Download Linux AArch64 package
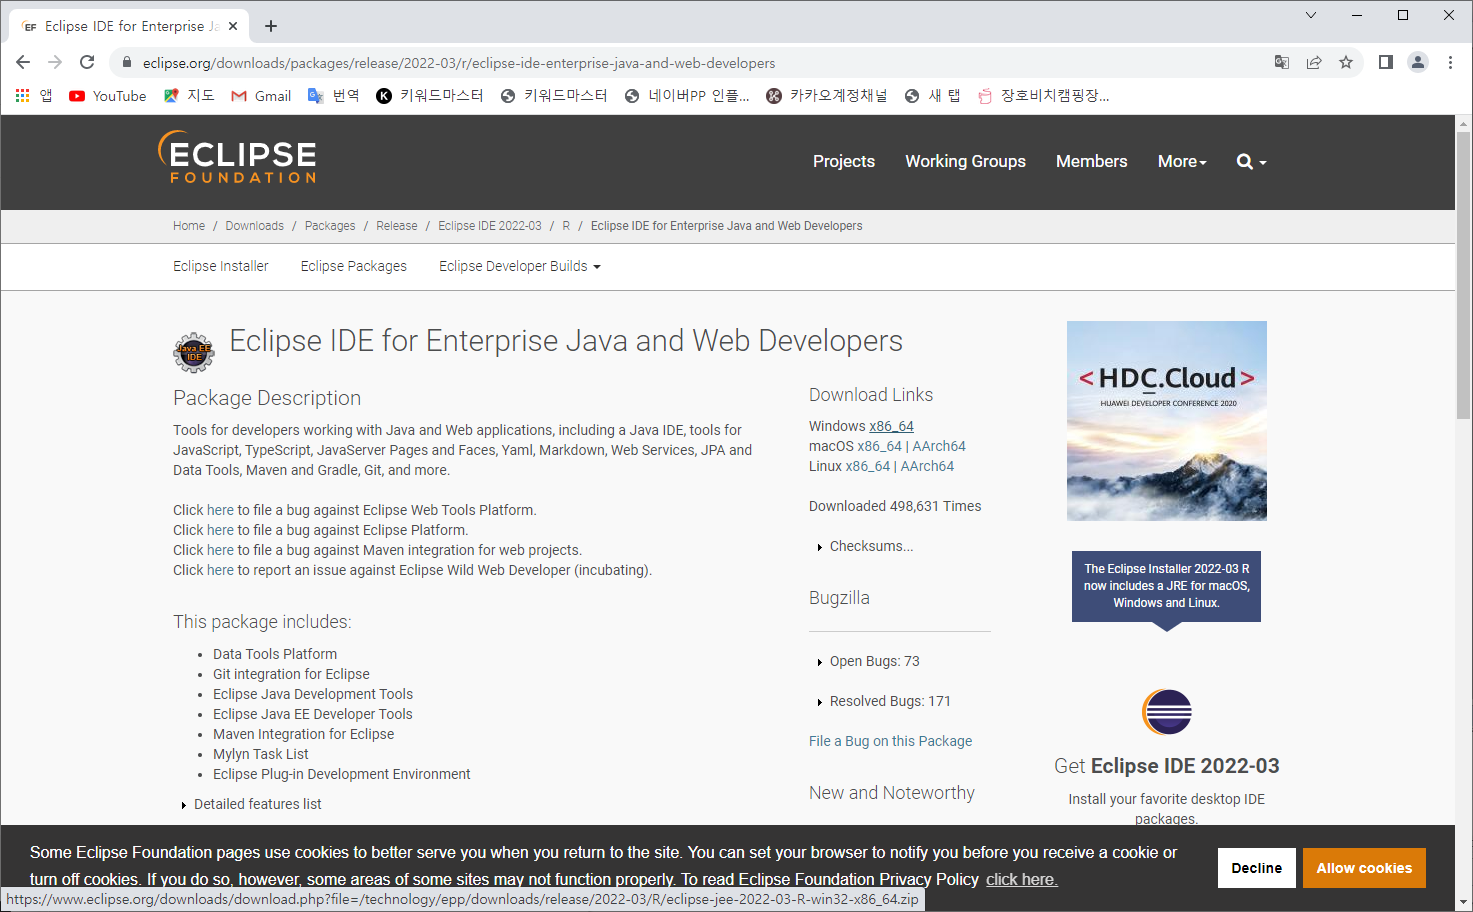 point(927,466)
